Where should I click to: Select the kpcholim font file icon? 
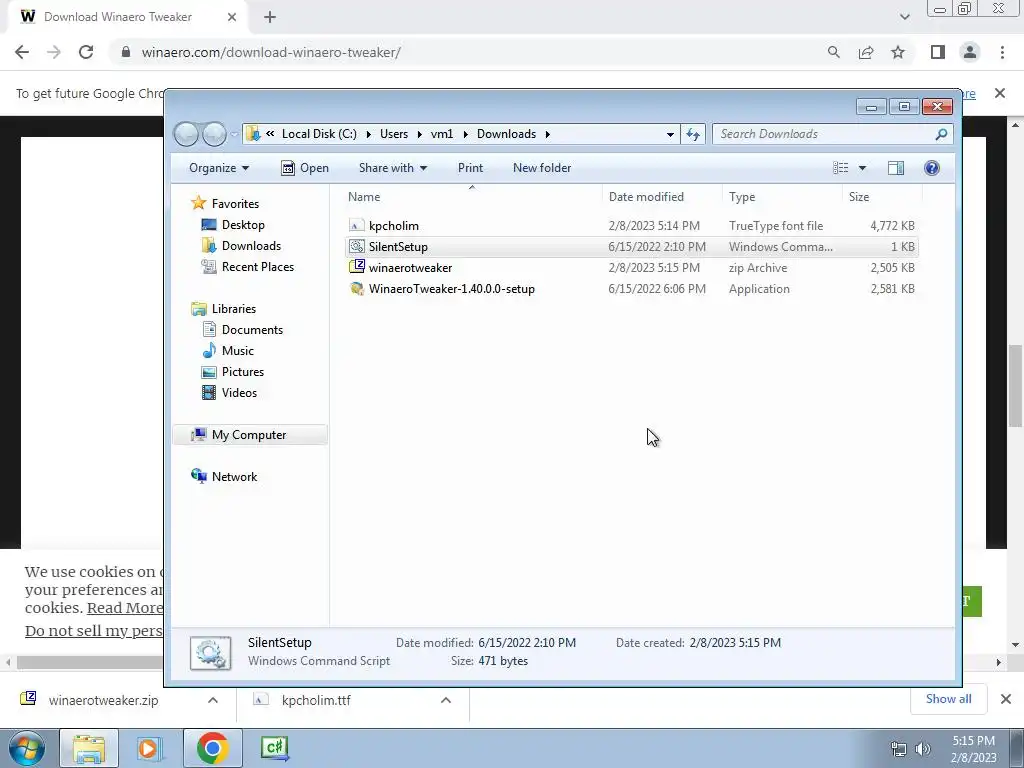pyautogui.click(x=357, y=225)
